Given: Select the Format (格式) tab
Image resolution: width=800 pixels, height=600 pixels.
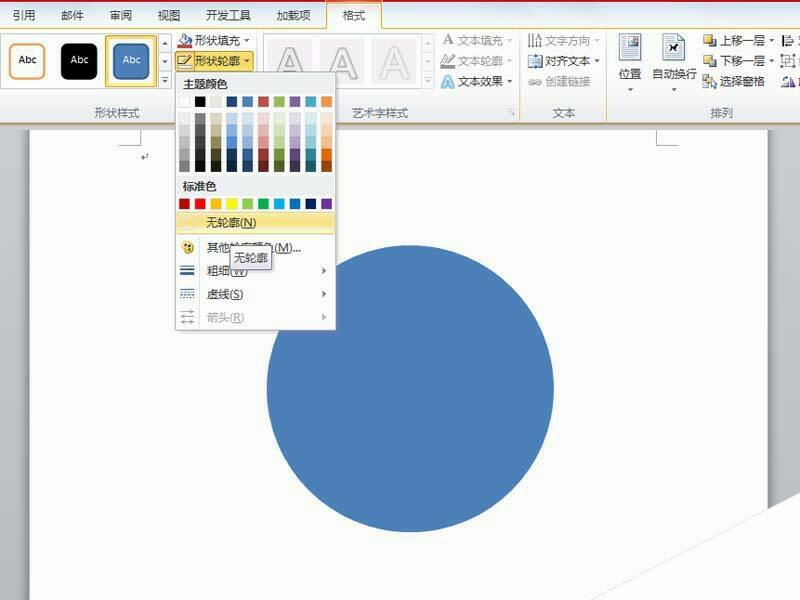Looking at the screenshot, I should [x=354, y=15].
